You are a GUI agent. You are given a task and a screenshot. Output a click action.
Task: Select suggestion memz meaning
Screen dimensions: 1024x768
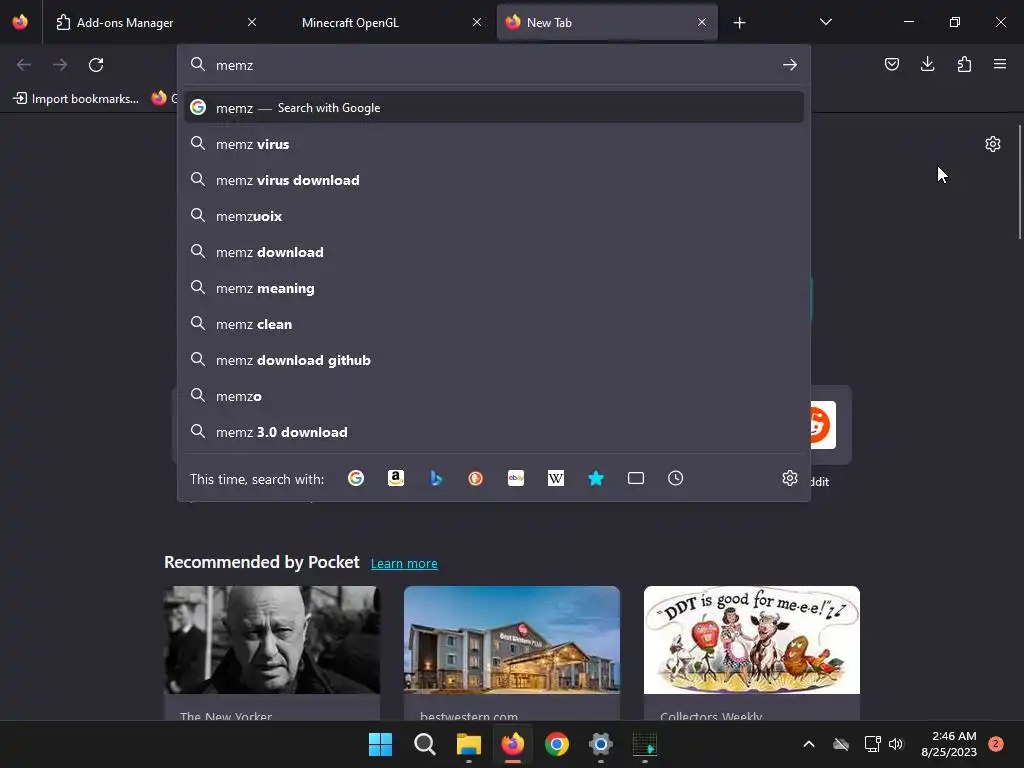point(494,288)
